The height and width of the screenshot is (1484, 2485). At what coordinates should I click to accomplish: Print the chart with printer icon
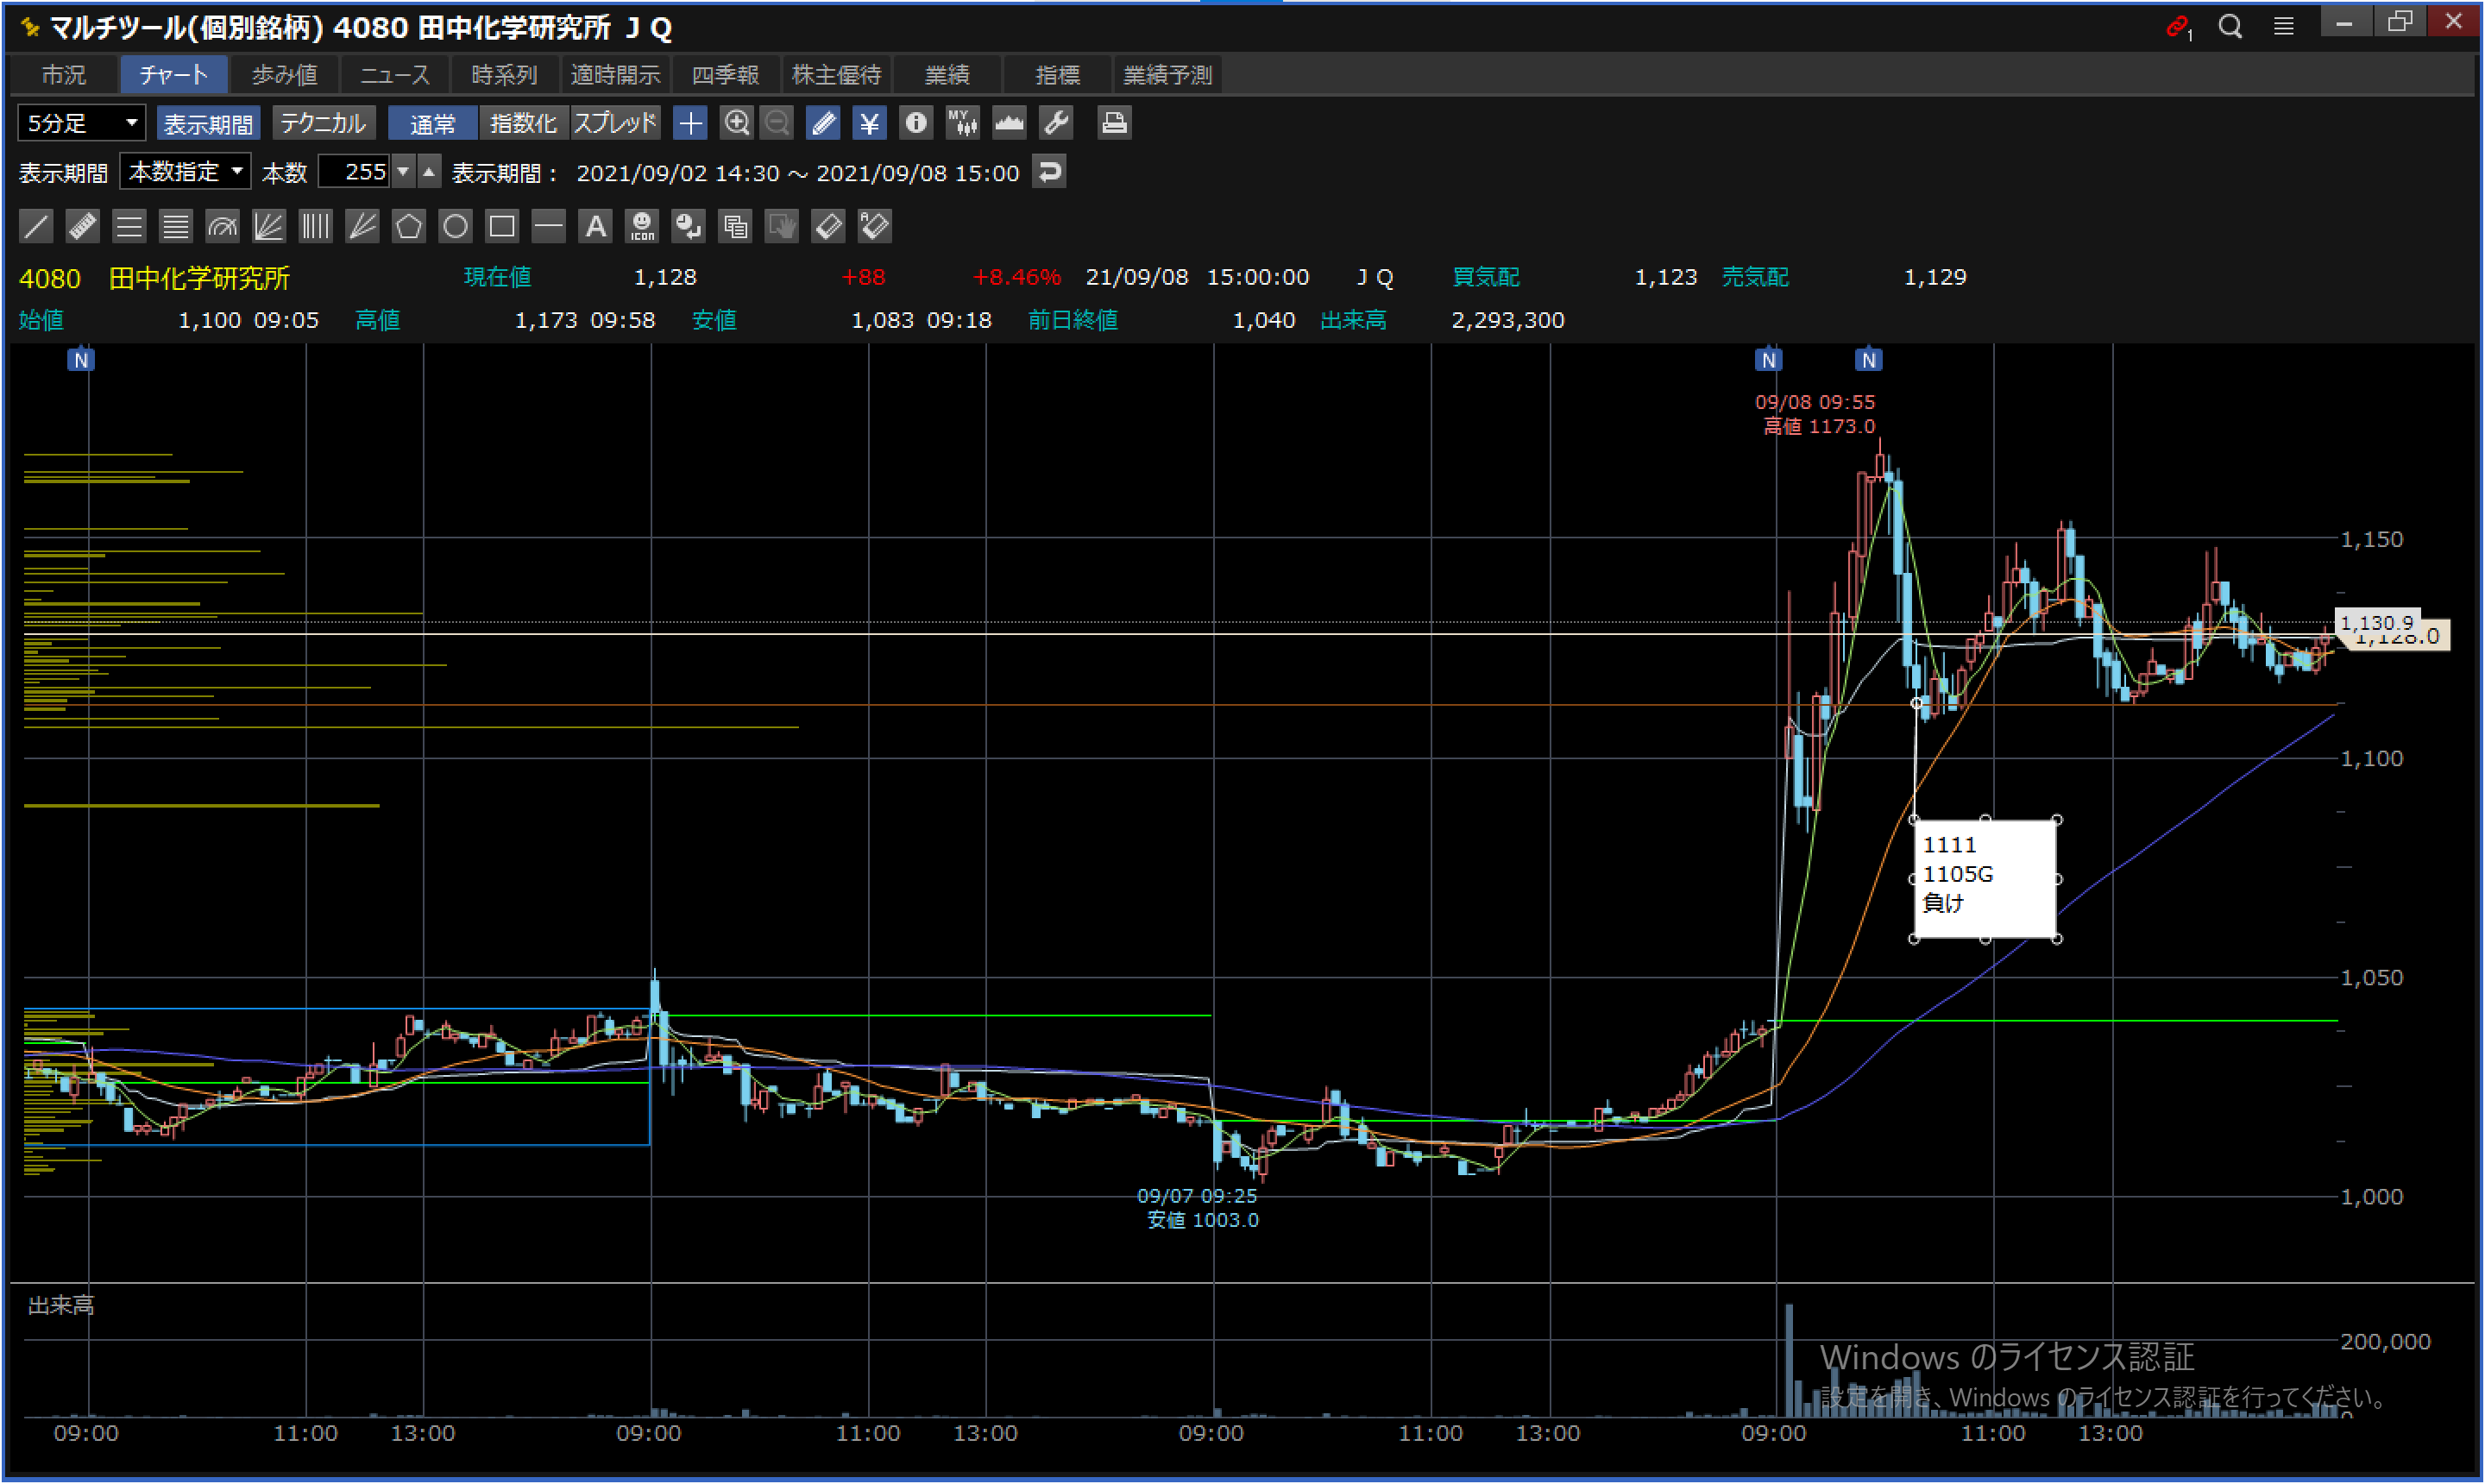1113,123
